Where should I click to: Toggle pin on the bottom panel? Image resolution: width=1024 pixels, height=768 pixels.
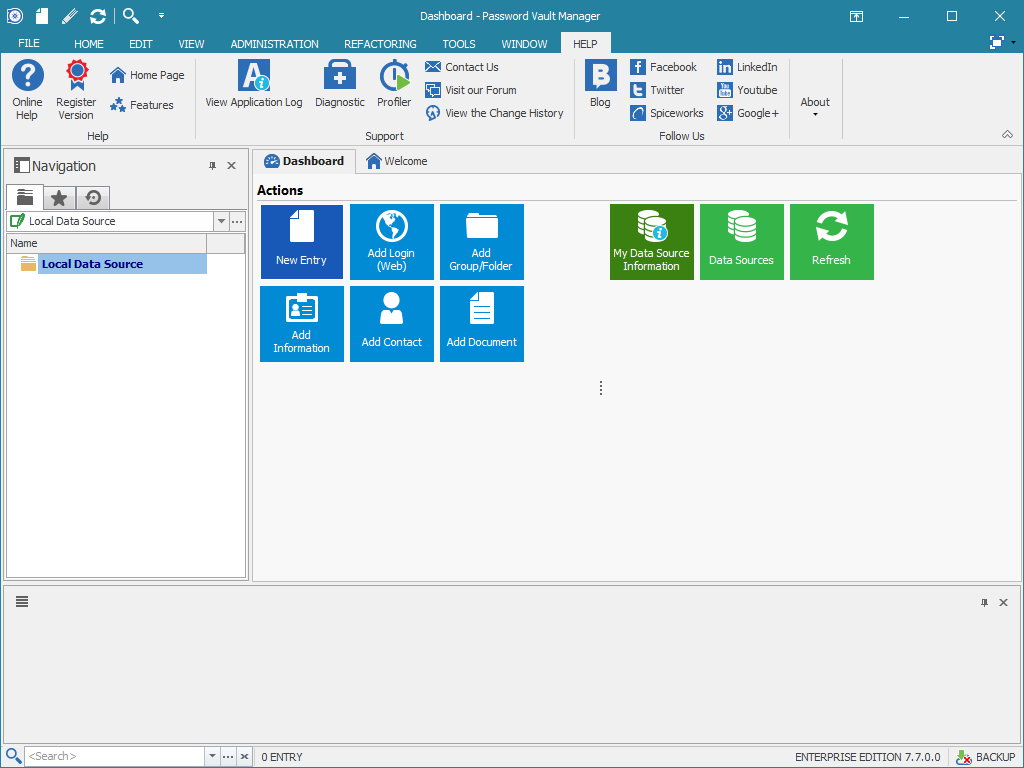click(x=984, y=602)
